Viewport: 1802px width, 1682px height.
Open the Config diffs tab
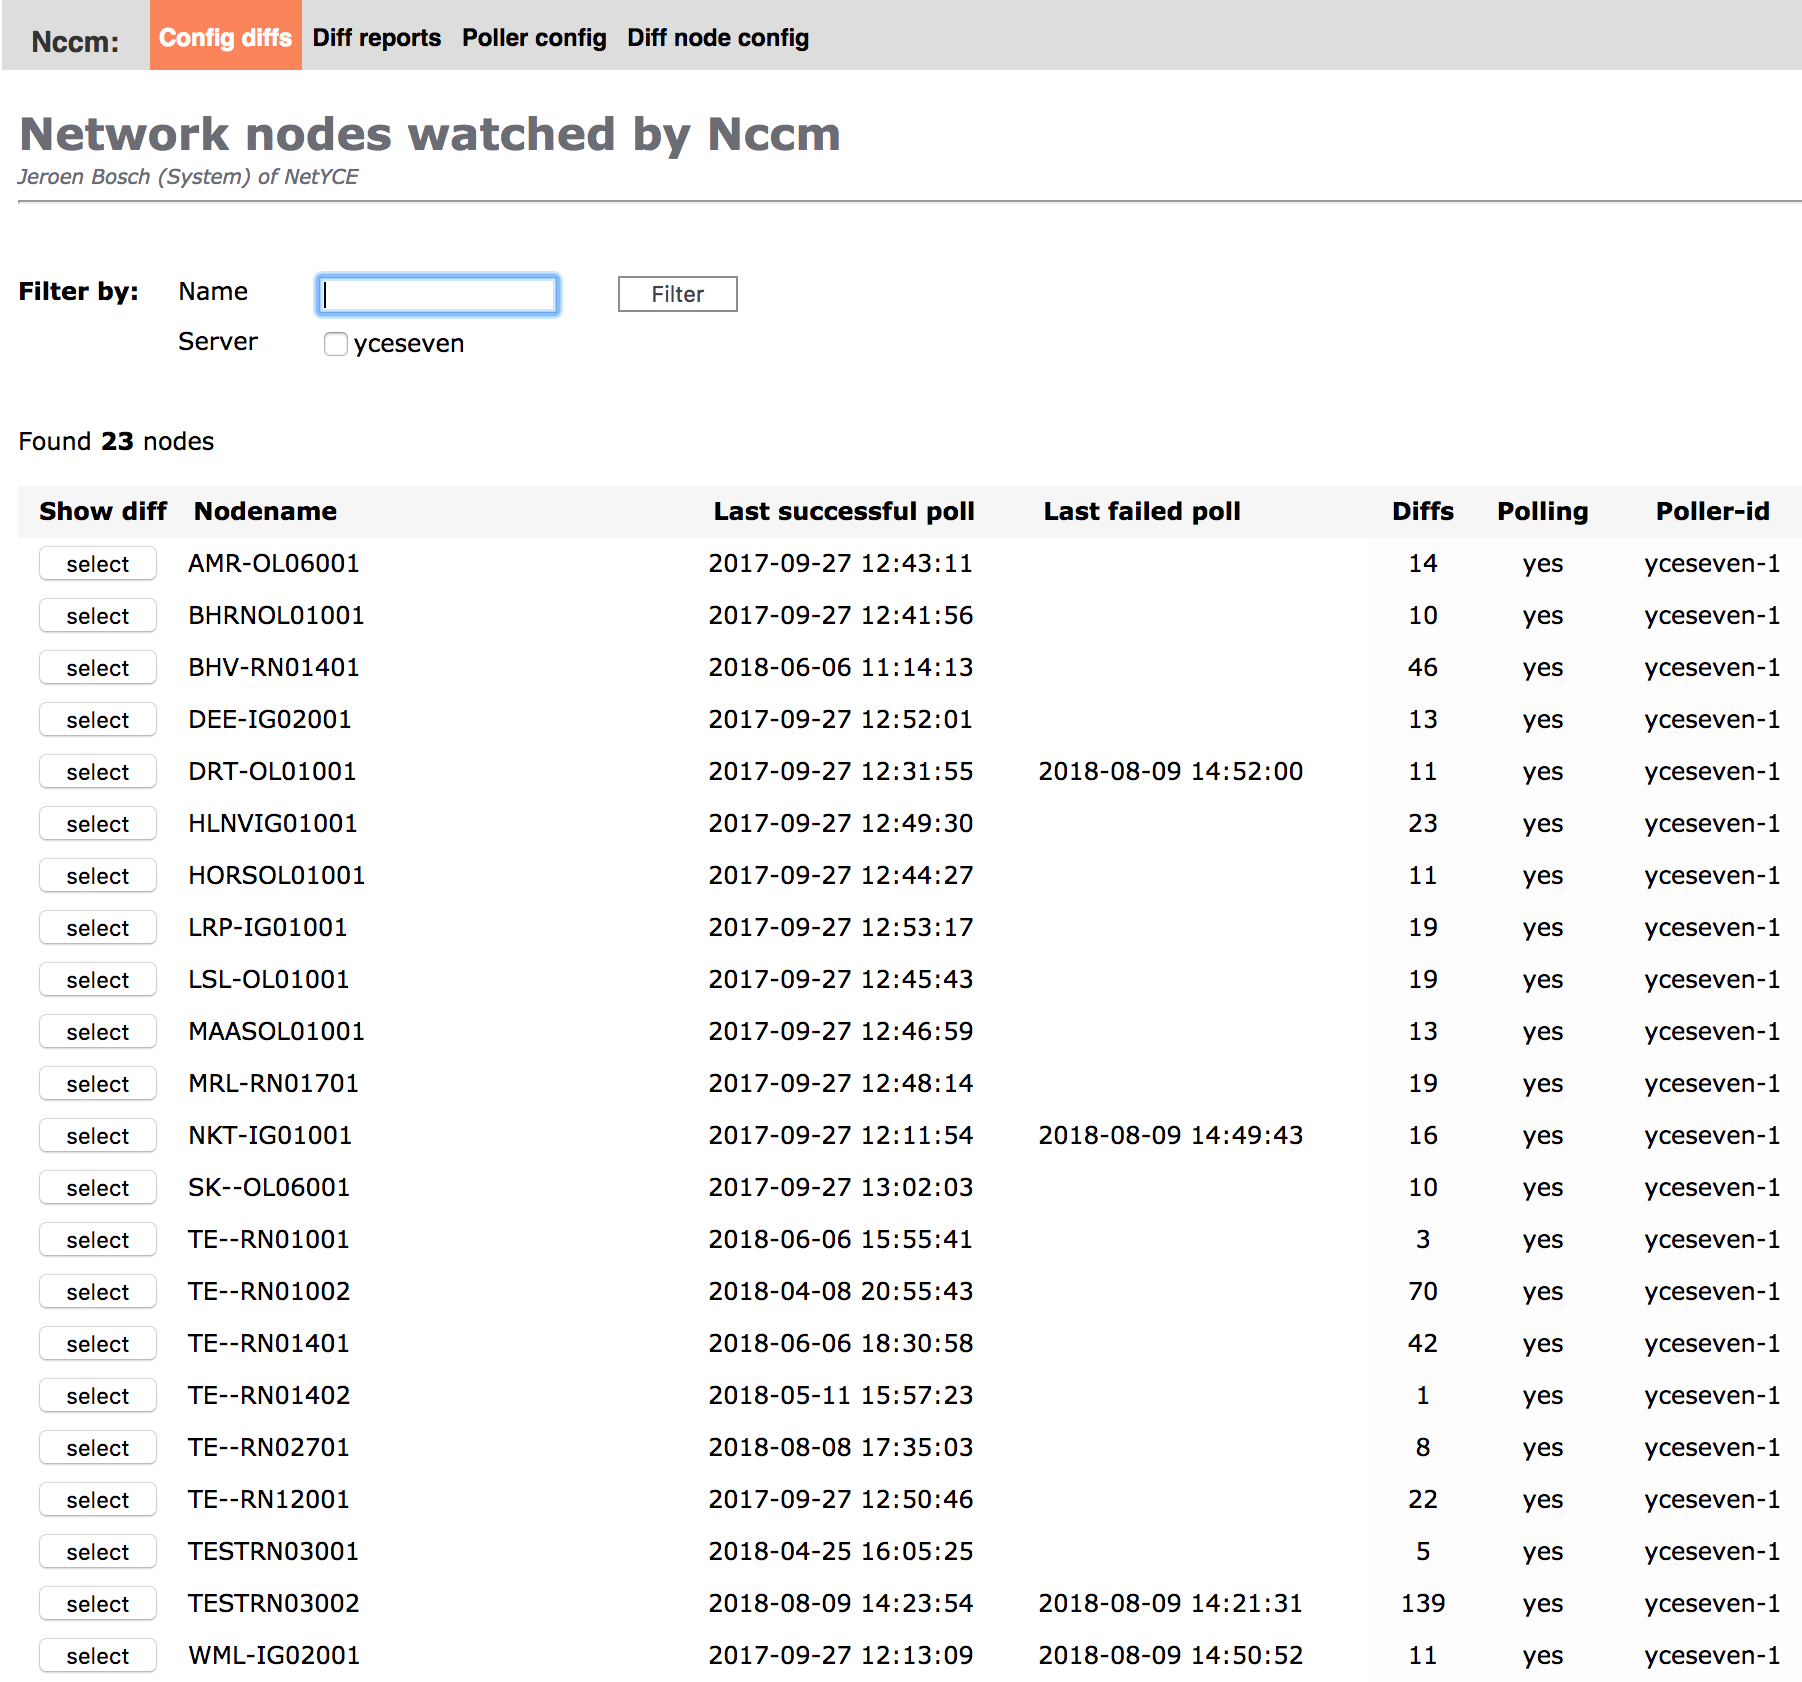225,37
